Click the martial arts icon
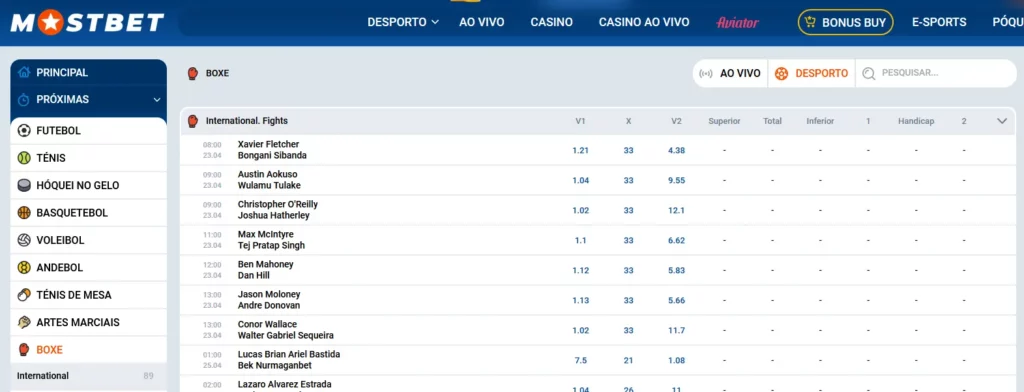1024x392 pixels. point(24,323)
